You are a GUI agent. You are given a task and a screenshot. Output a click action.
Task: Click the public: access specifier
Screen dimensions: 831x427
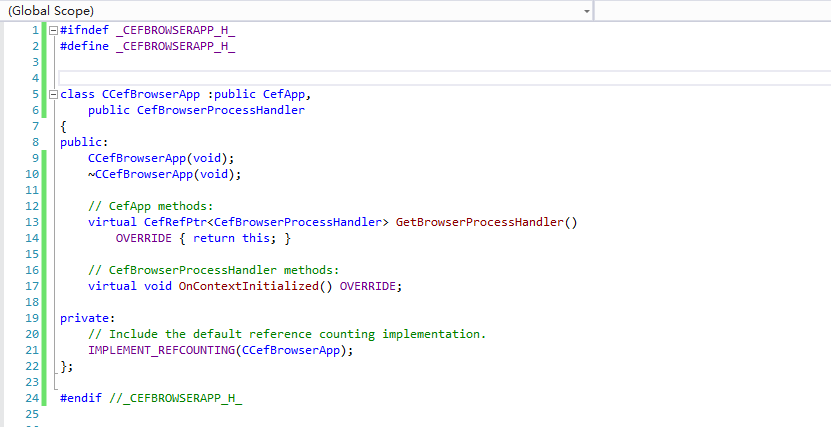click(x=84, y=142)
